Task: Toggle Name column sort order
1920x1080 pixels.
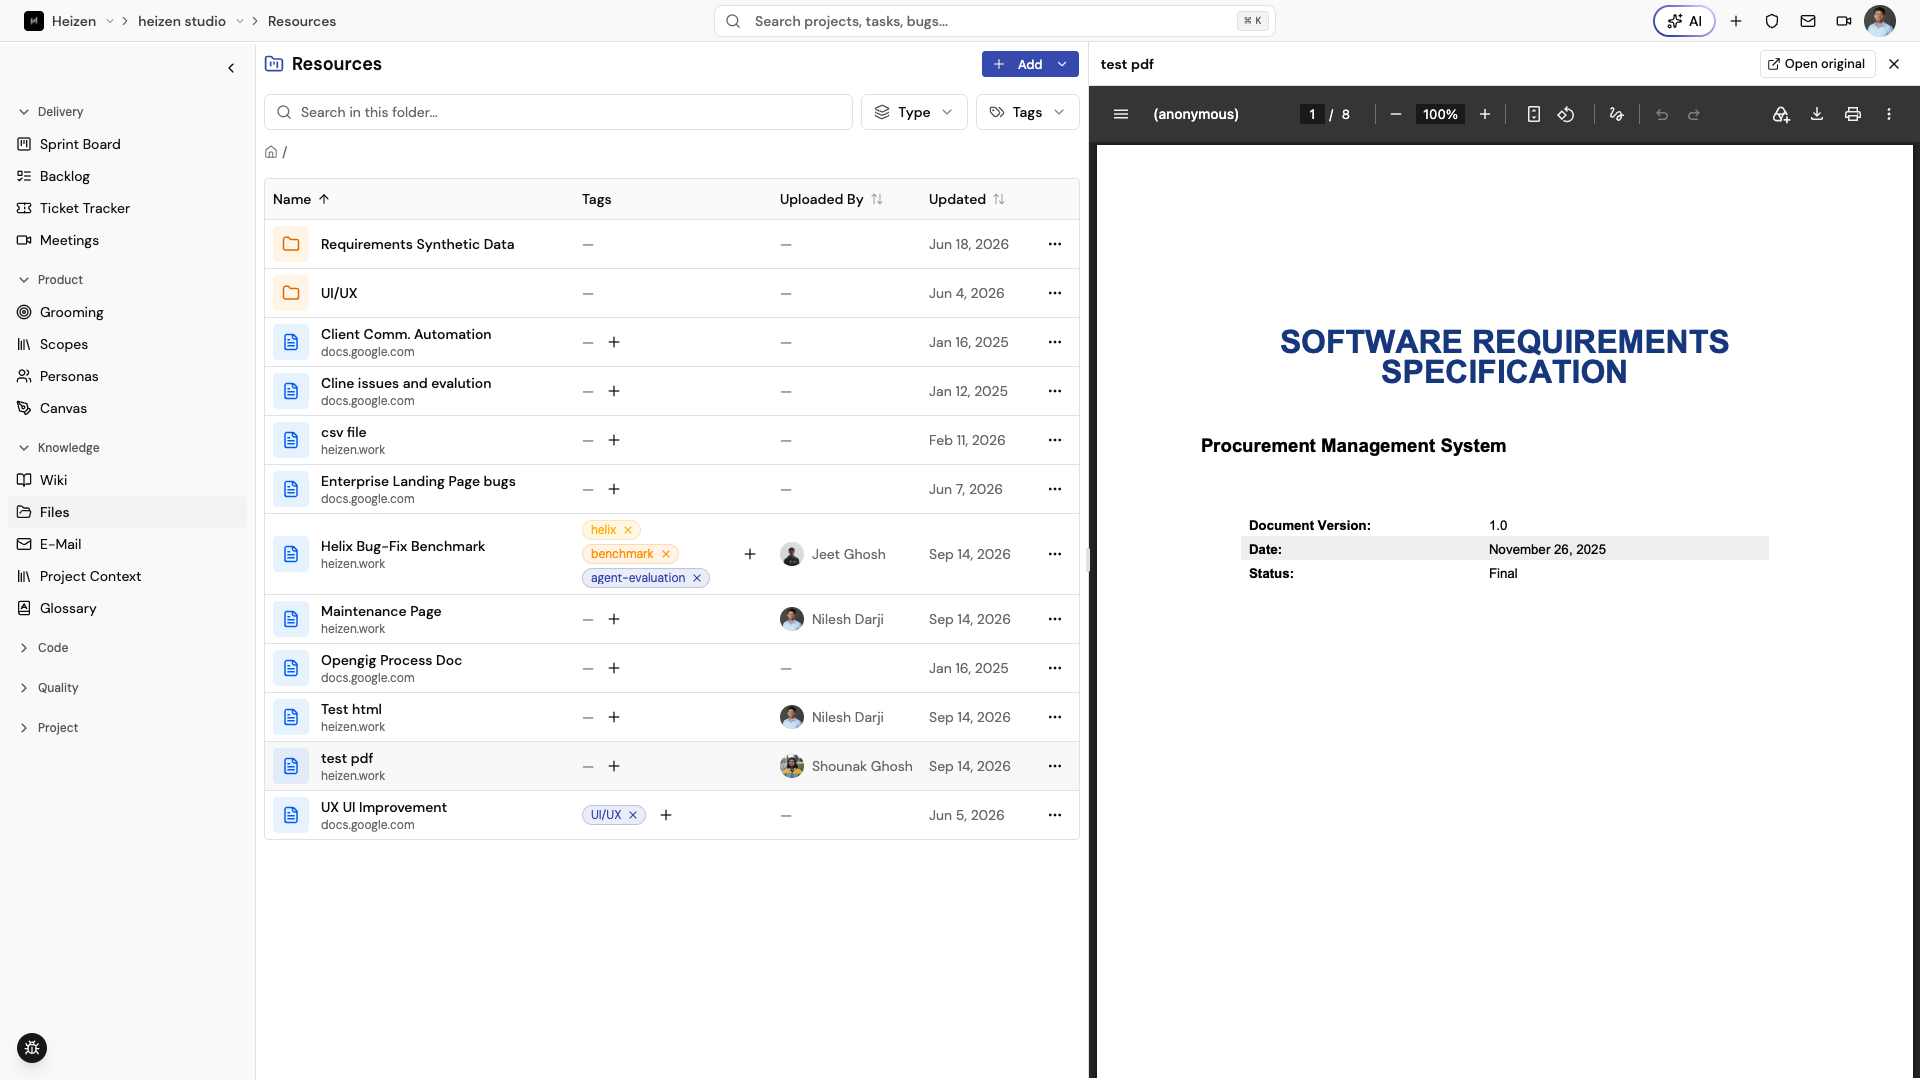Action: (301, 199)
